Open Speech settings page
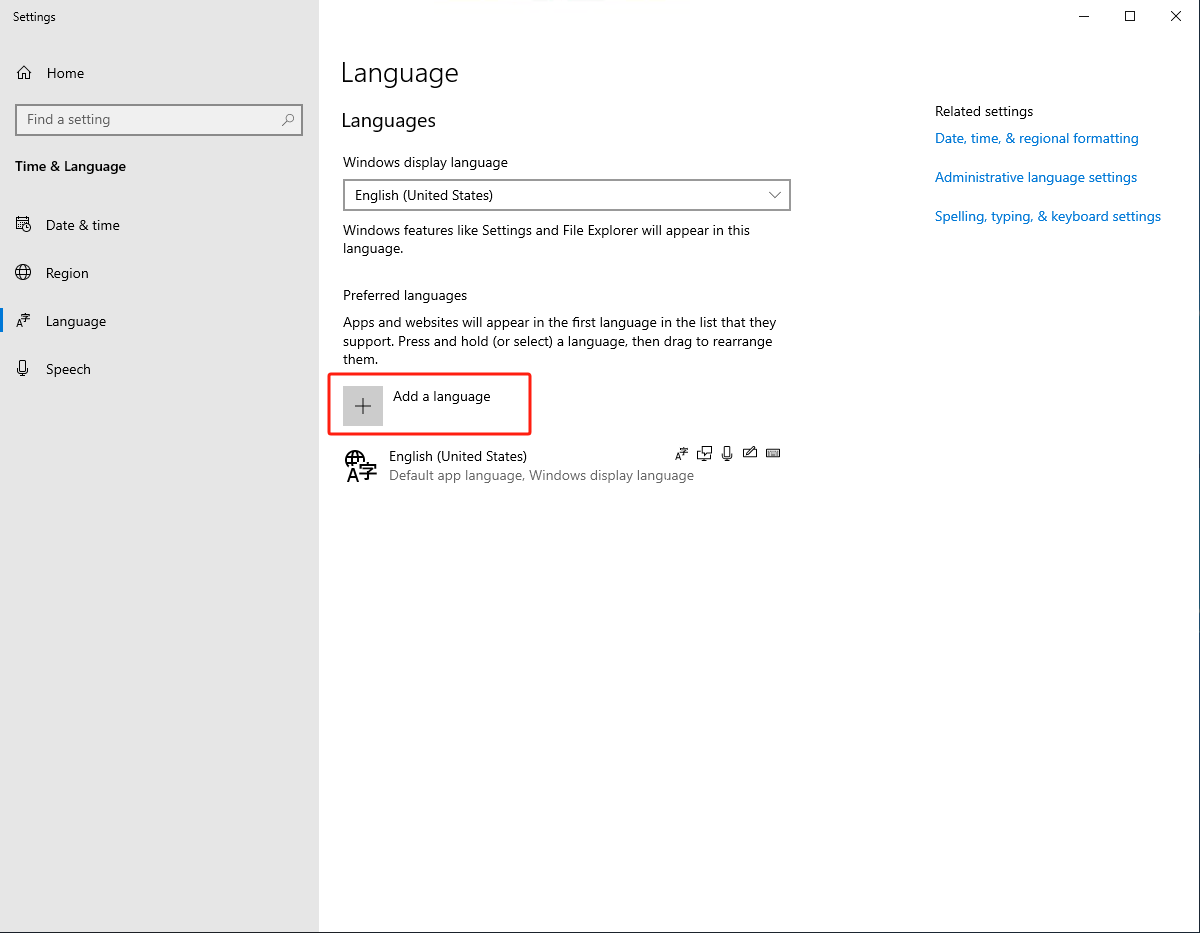The height and width of the screenshot is (933, 1200). 159,369
